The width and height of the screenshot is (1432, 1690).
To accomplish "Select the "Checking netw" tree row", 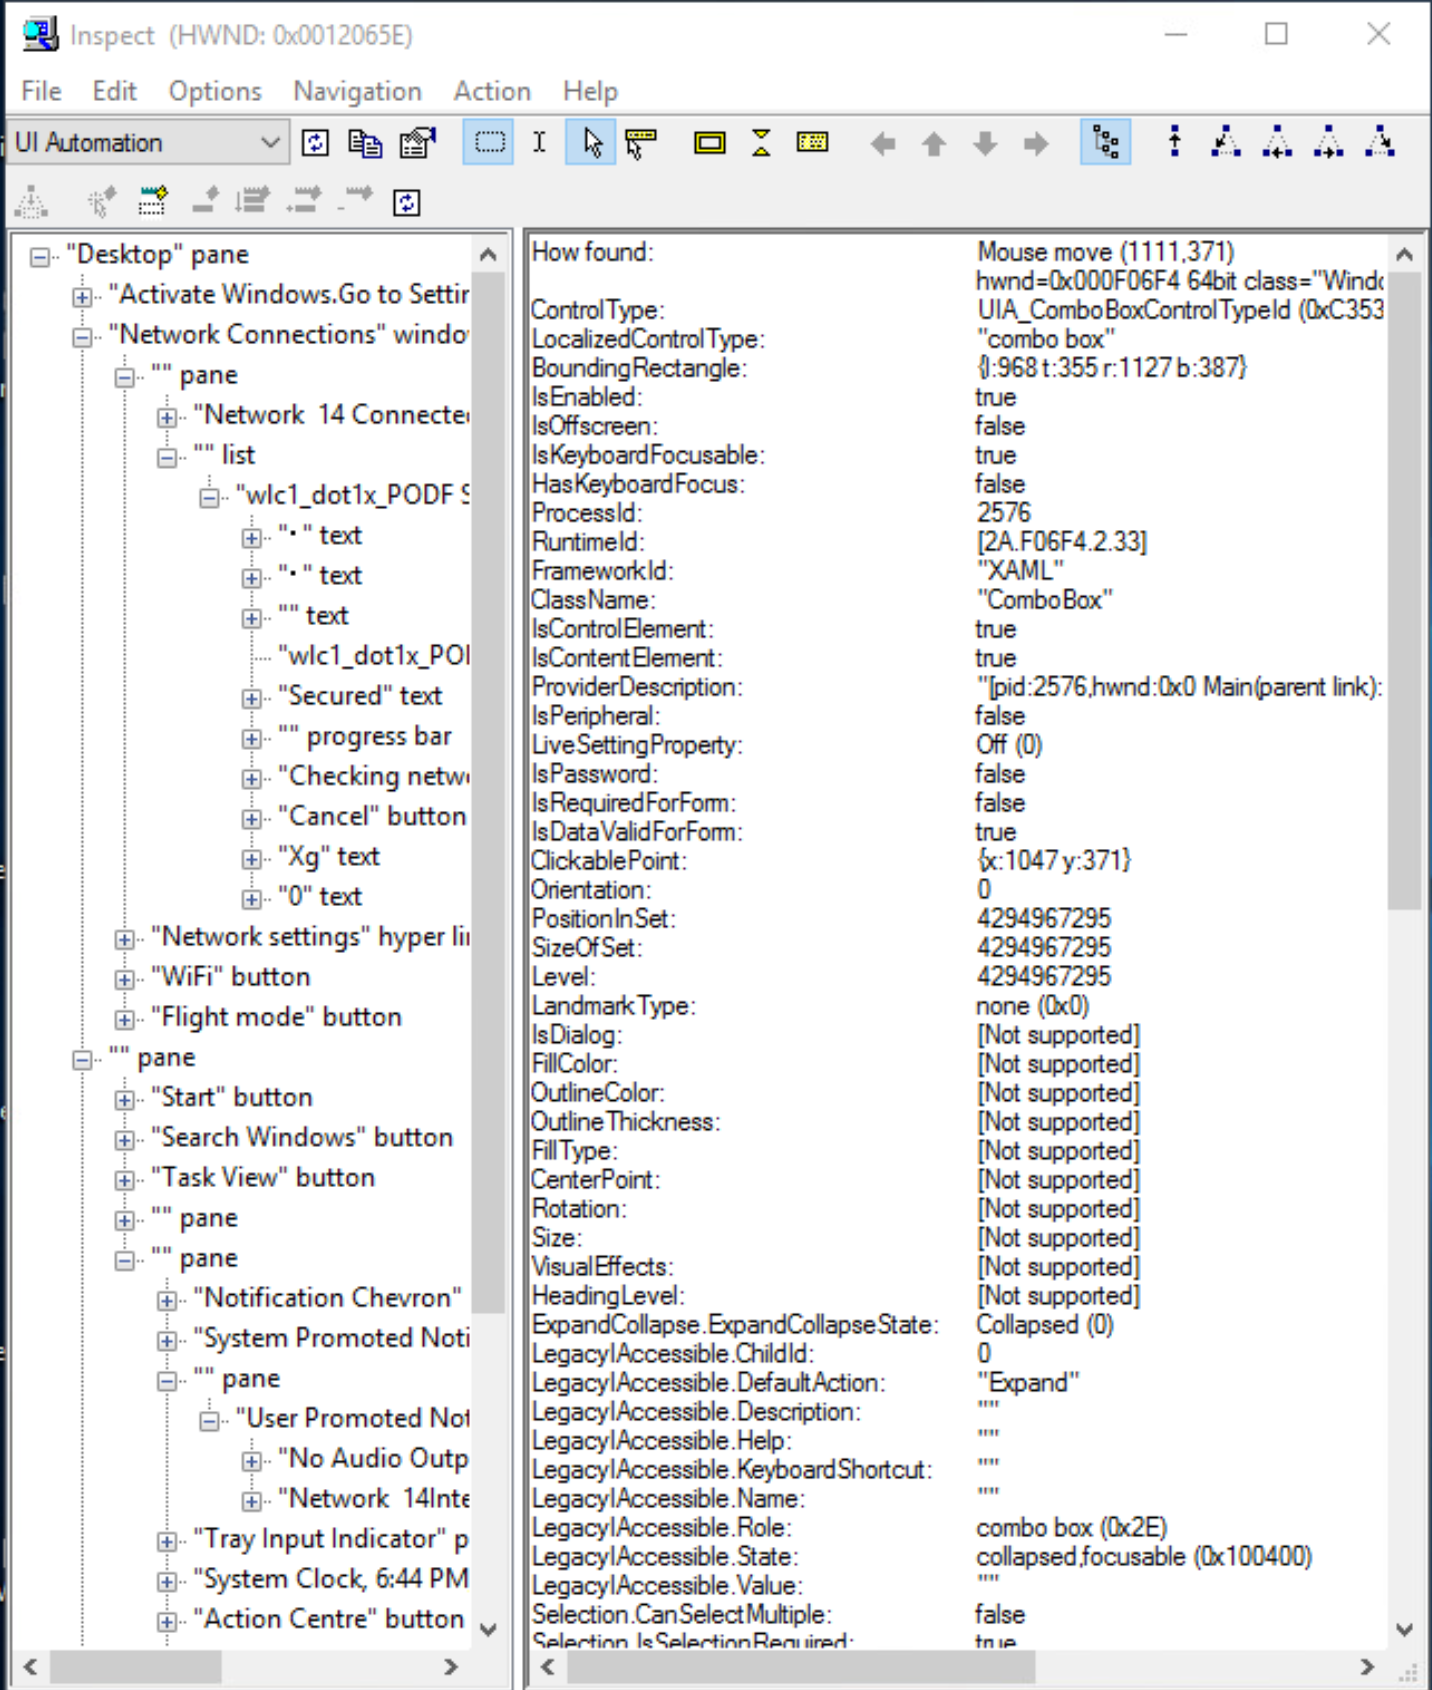I will 373,776.
